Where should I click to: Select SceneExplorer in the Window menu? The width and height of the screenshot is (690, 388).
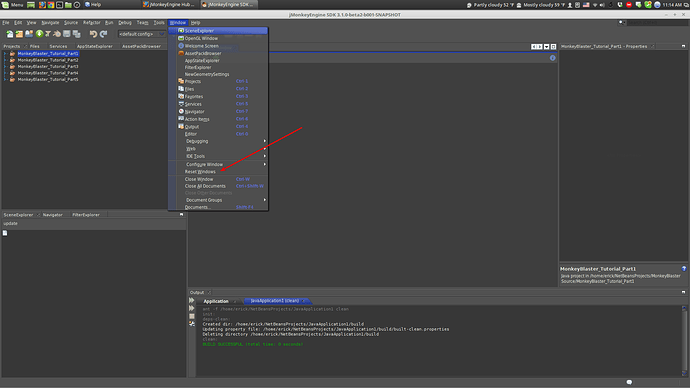pos(218,31)
